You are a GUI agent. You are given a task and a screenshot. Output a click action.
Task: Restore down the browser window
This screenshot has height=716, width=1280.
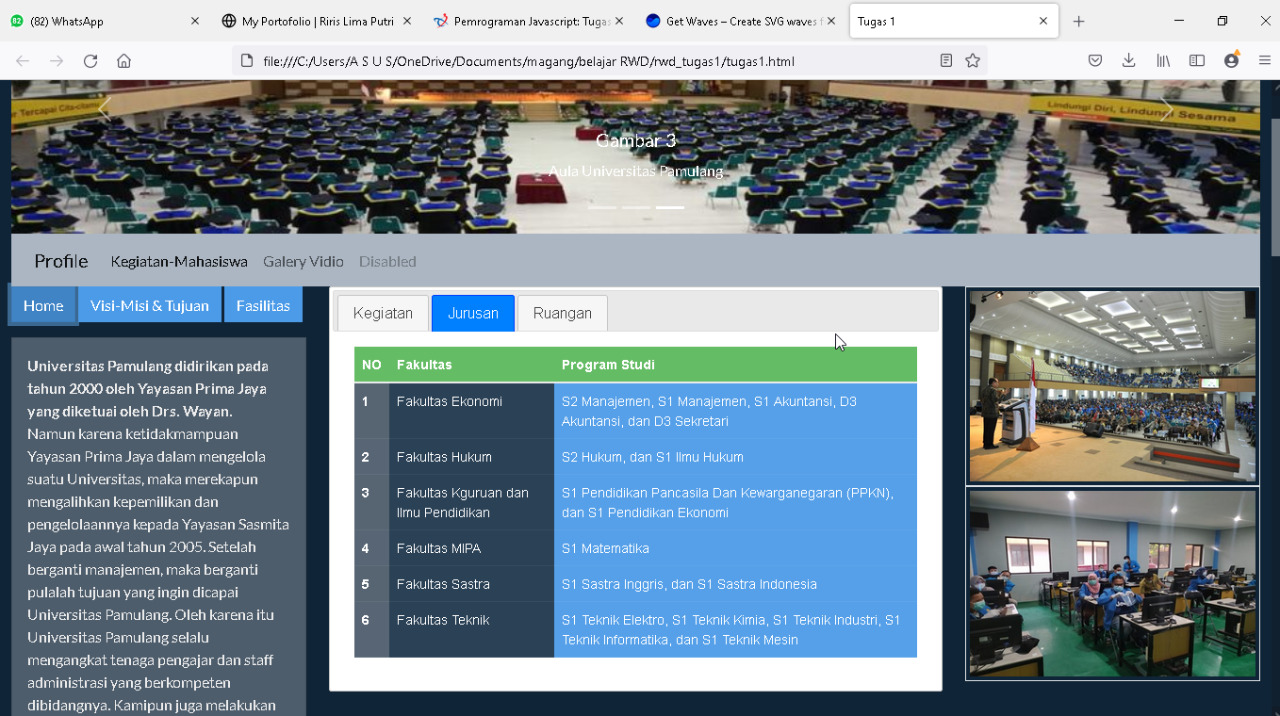tap(1222, 21)
